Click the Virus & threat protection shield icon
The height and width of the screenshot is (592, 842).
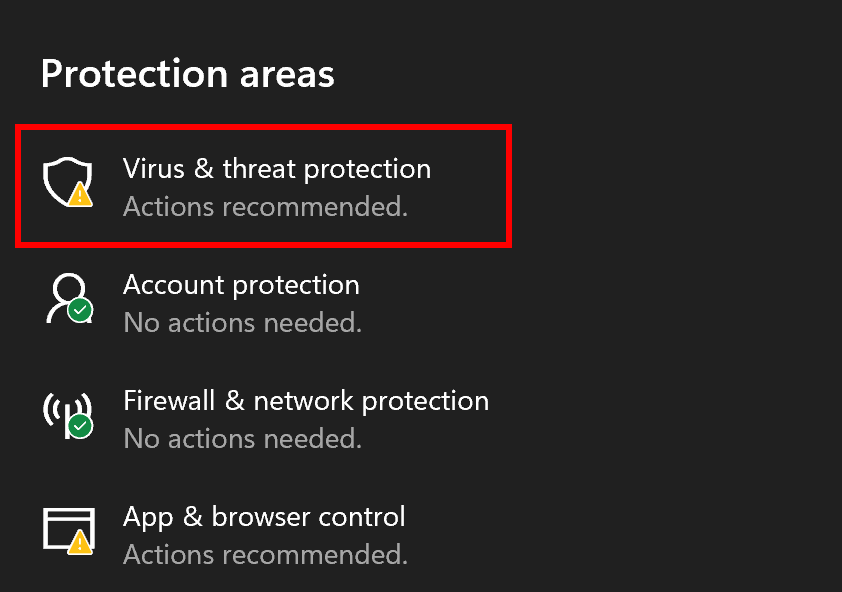pos(66,181)
